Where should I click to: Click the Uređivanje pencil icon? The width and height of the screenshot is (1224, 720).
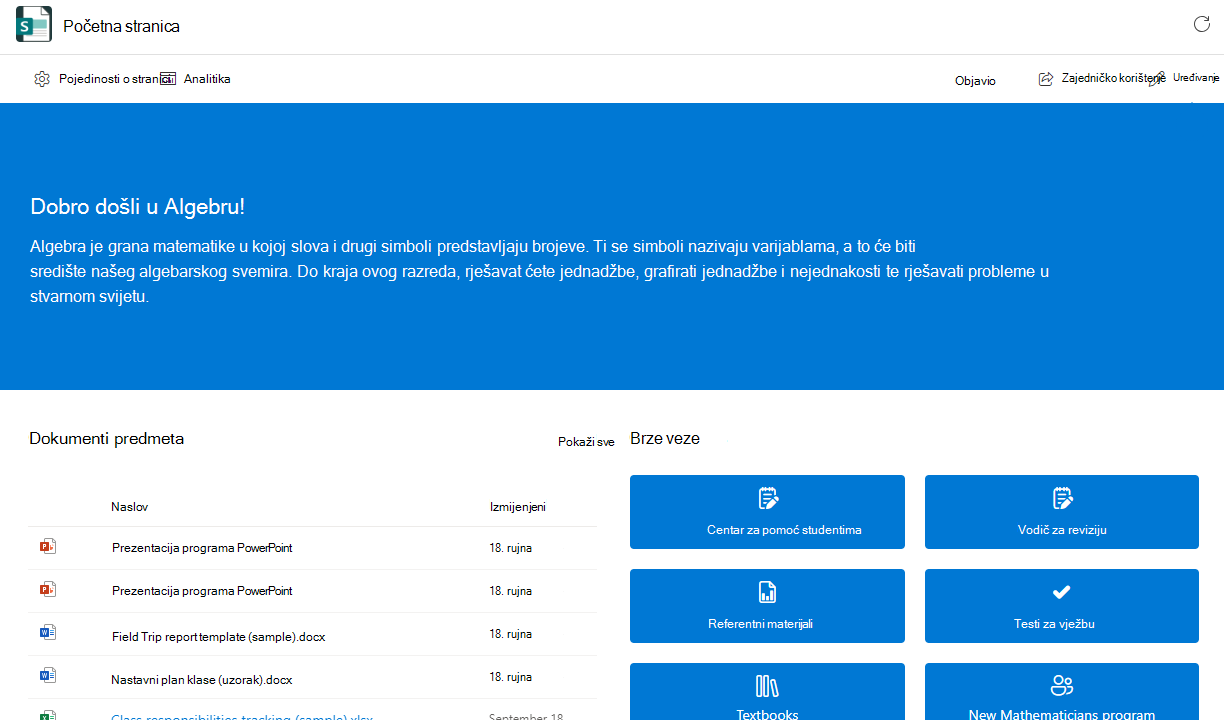click(x=1157, y=79)
